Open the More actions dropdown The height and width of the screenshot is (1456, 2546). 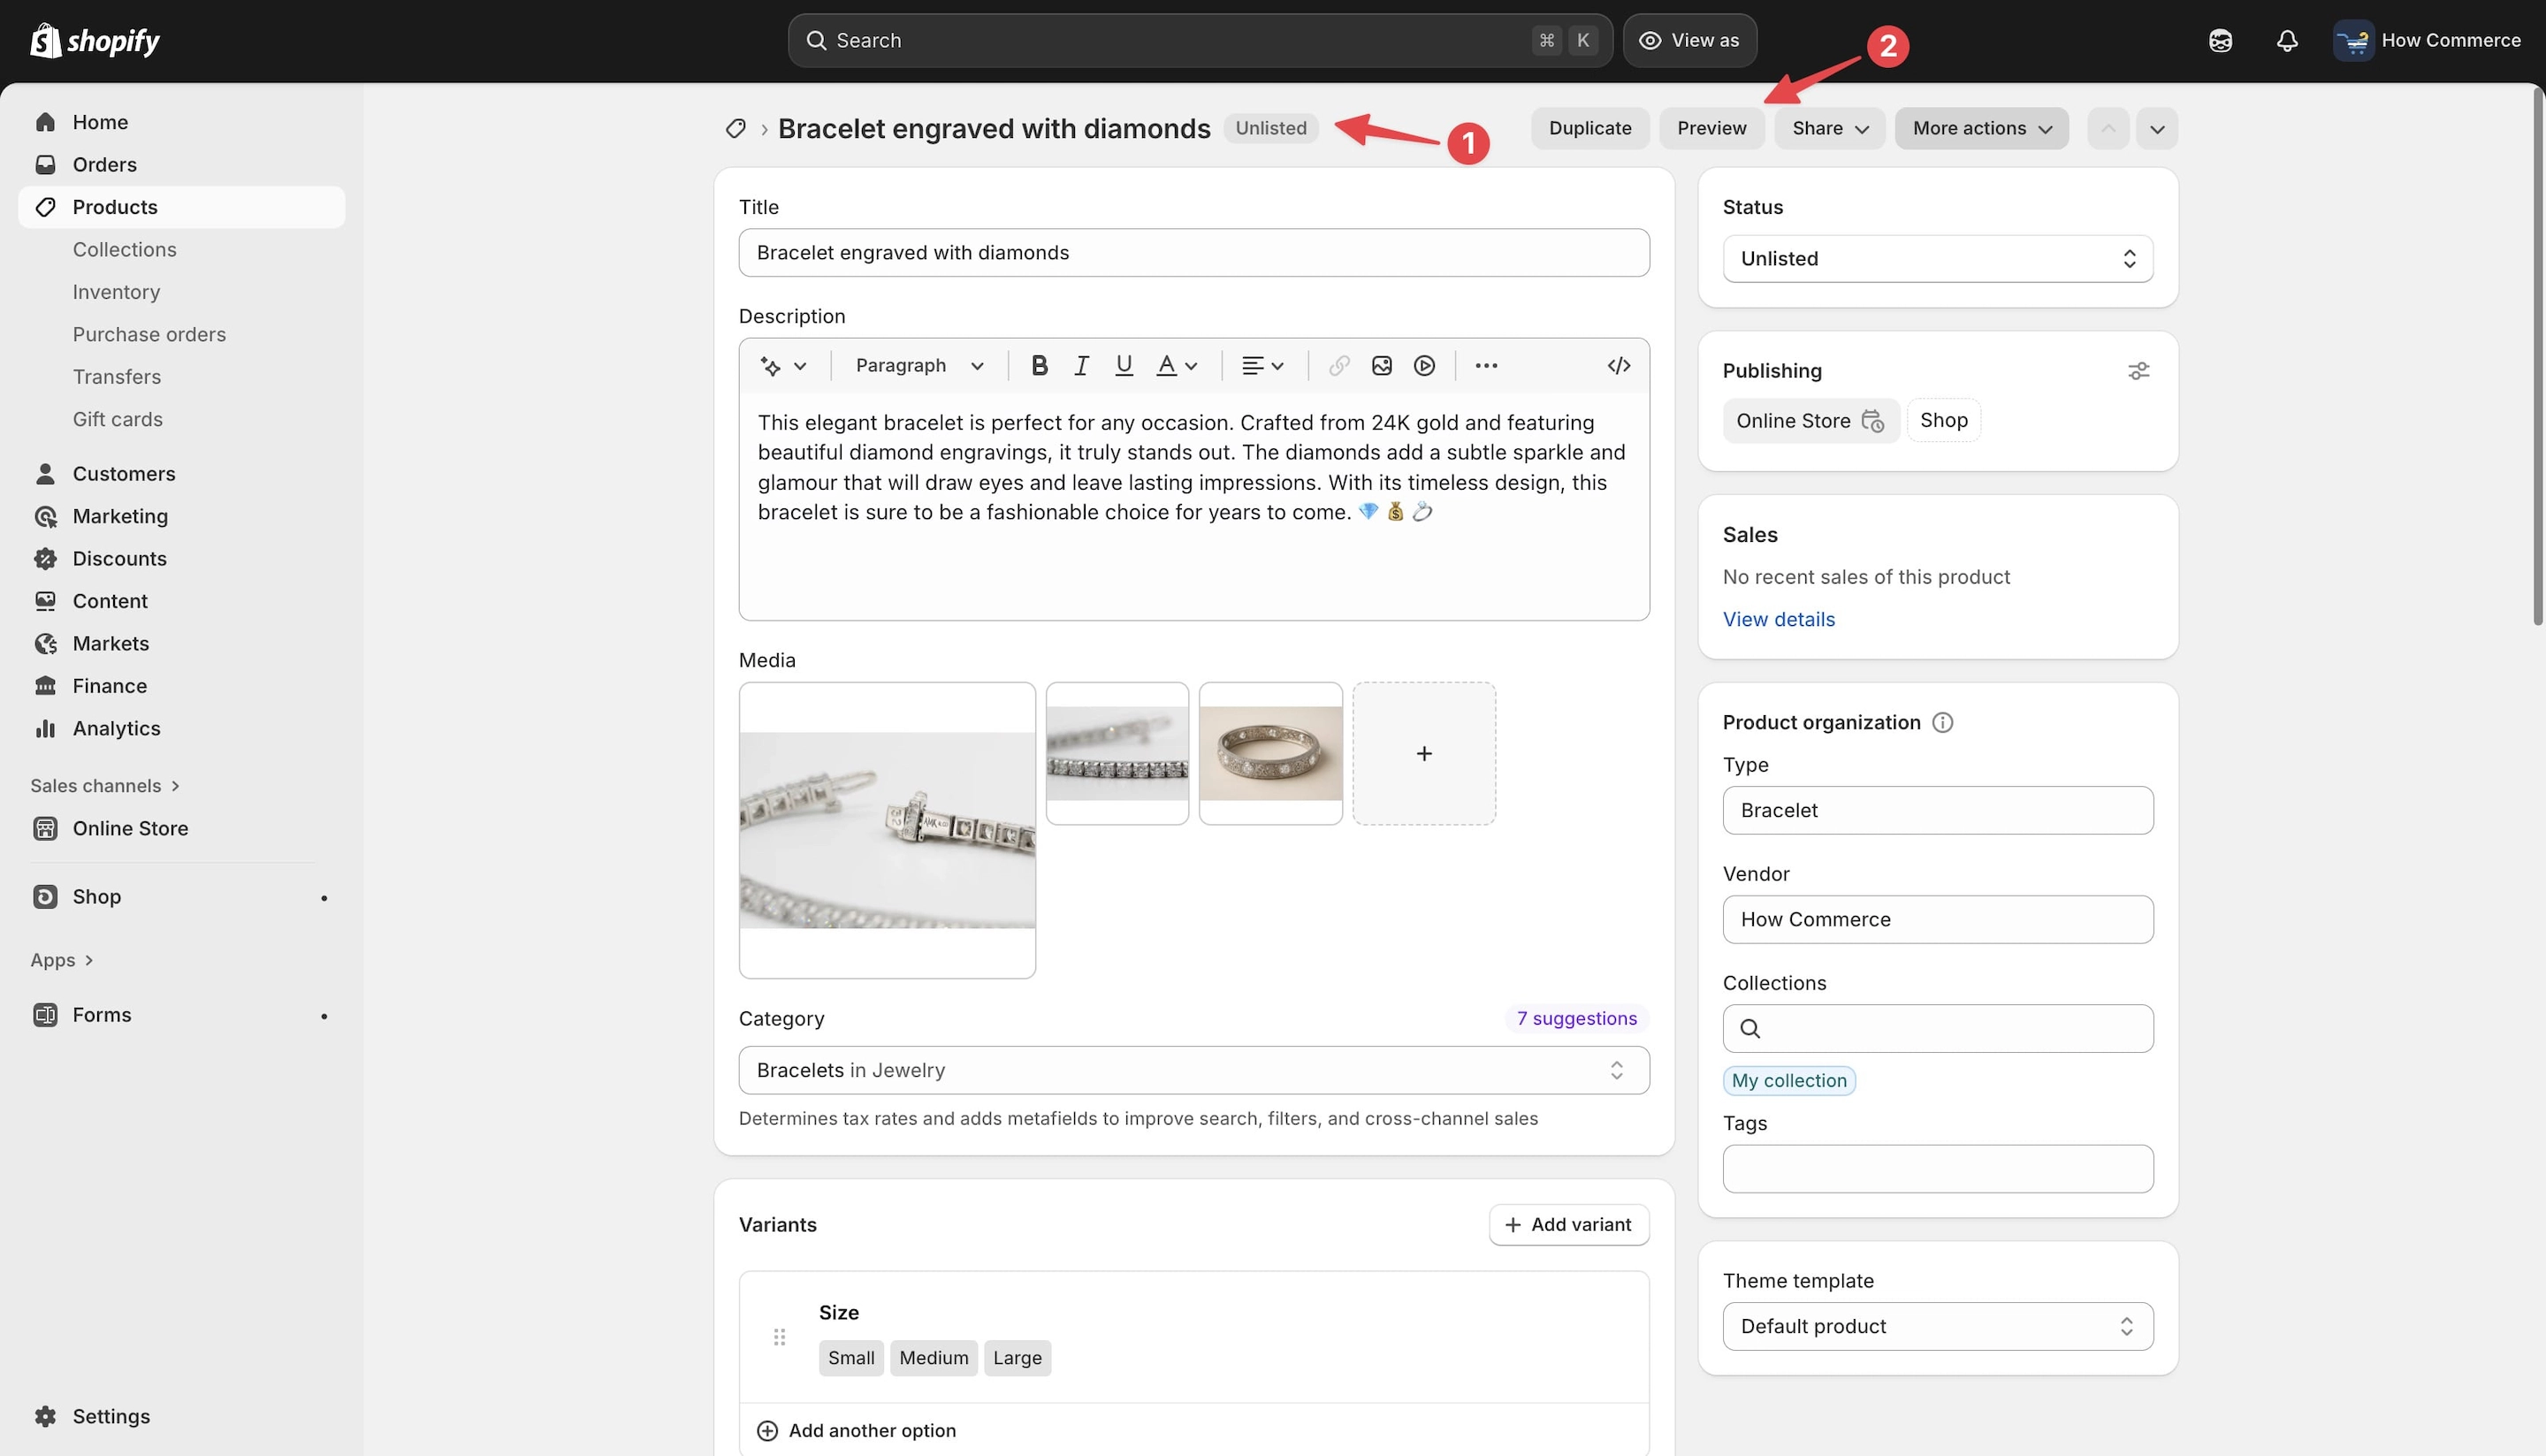(1981, 128)
